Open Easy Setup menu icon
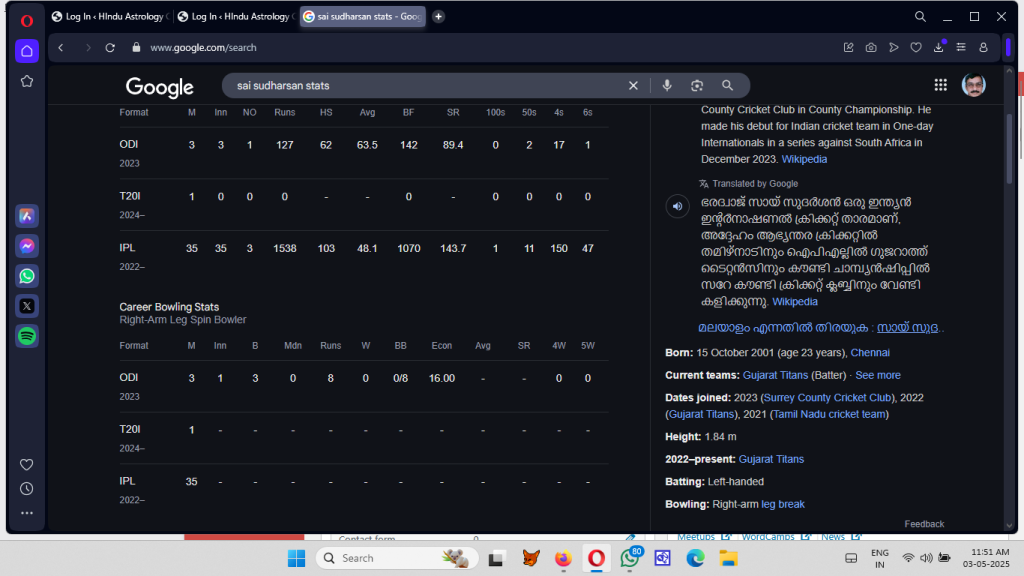The image size is (1024, 576). [x=961, y=48]
